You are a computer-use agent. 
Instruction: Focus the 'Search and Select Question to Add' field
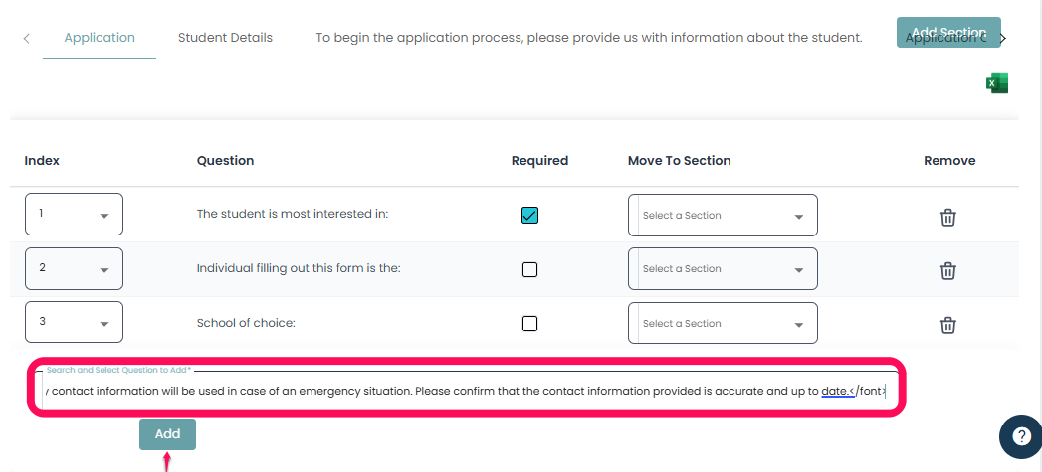click(466, 391)
